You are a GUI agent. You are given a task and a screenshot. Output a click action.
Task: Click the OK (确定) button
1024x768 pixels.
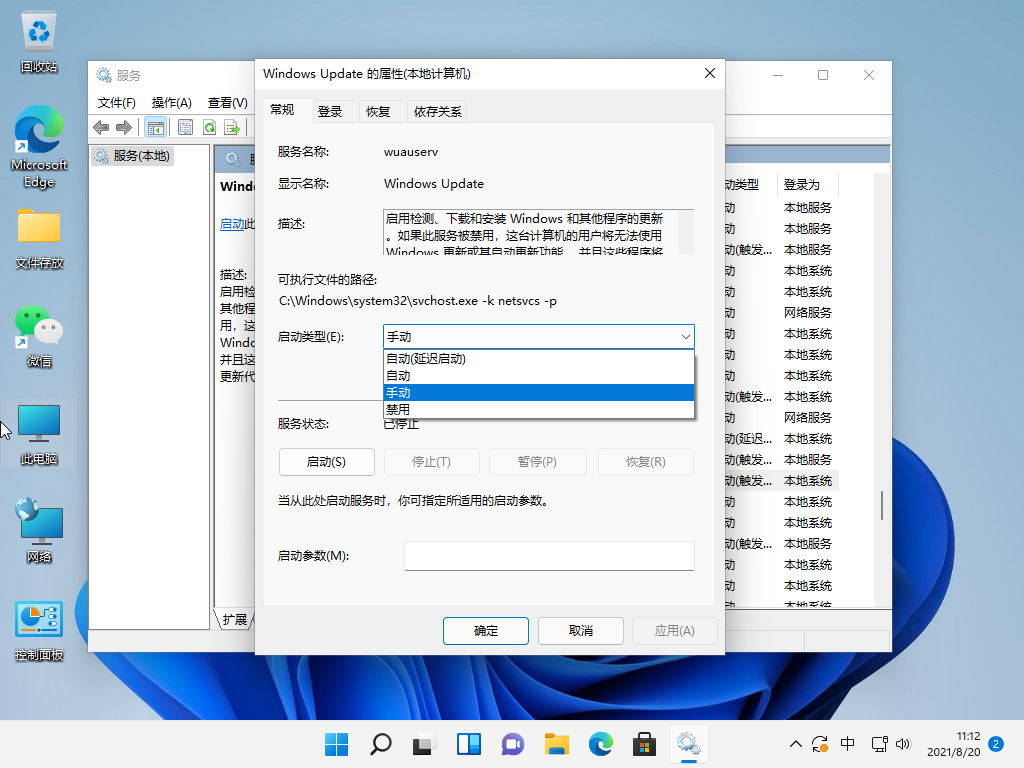pos(485,631)
